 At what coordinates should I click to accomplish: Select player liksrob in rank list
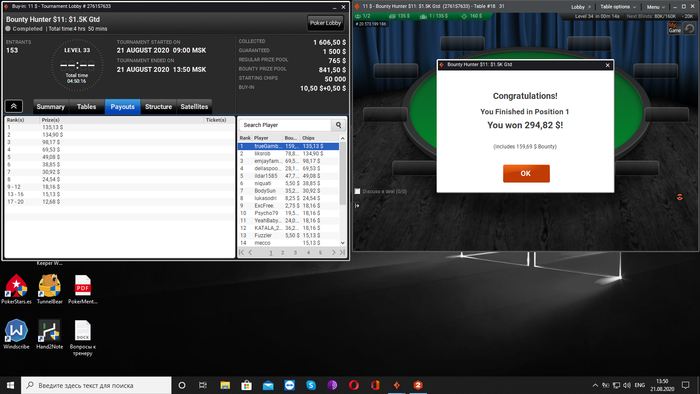click(x=289, y=153)
